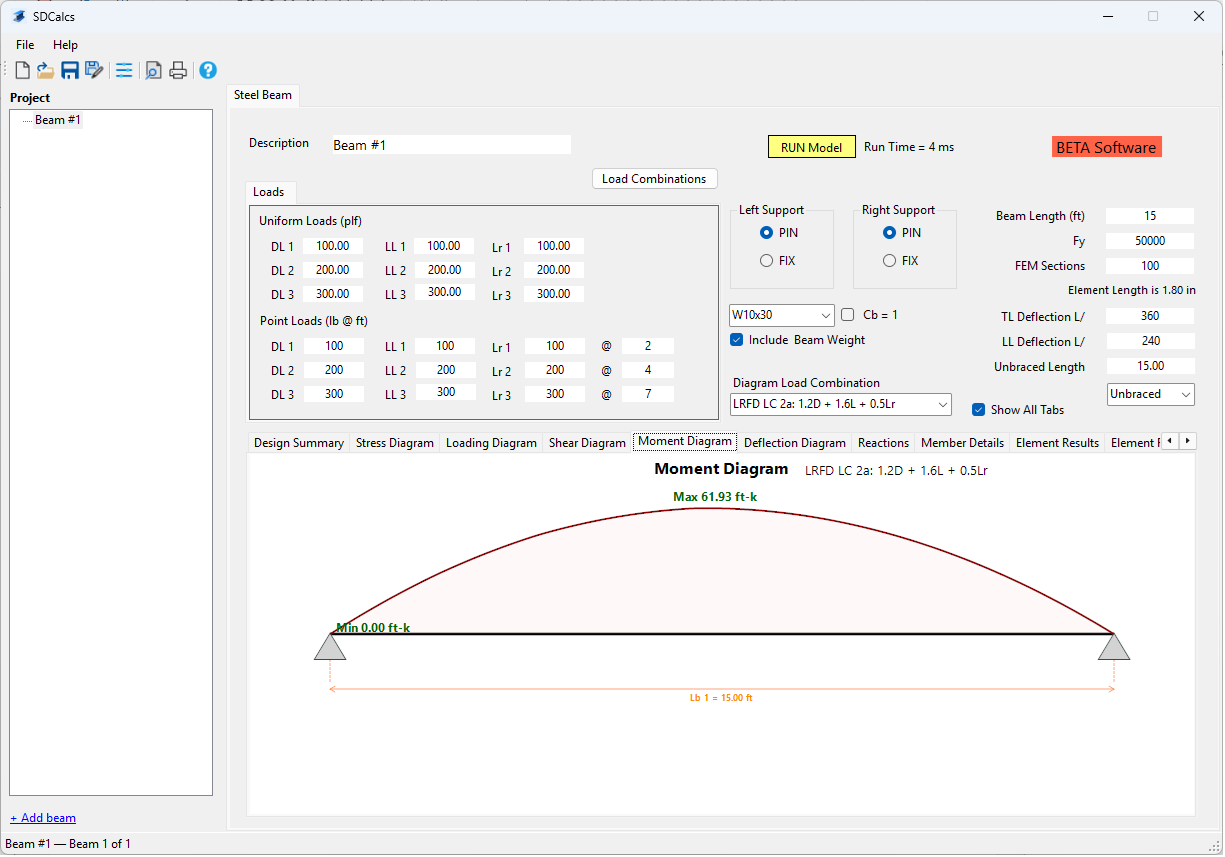
Task: Switch to Design Summary tab
Action: 299,443
